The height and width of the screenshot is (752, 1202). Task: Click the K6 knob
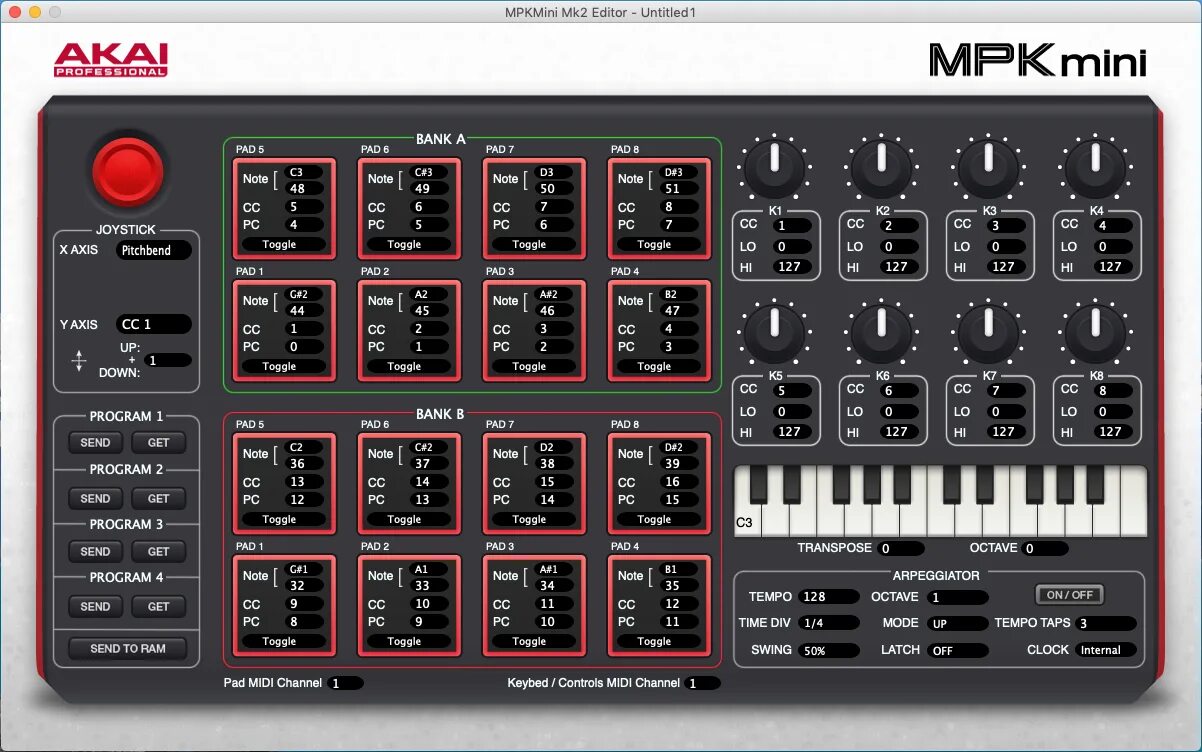click(x=881, y=334)
